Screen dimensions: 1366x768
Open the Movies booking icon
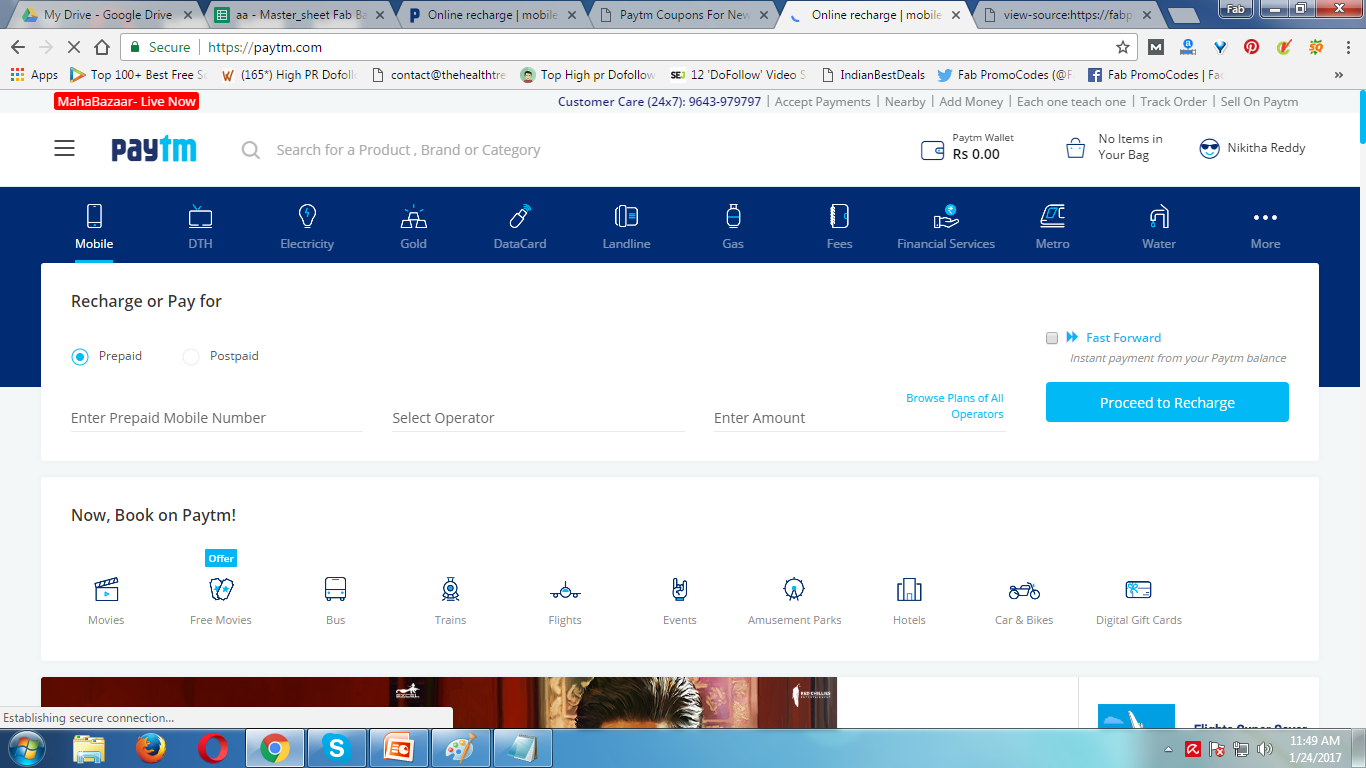(106, 589)
